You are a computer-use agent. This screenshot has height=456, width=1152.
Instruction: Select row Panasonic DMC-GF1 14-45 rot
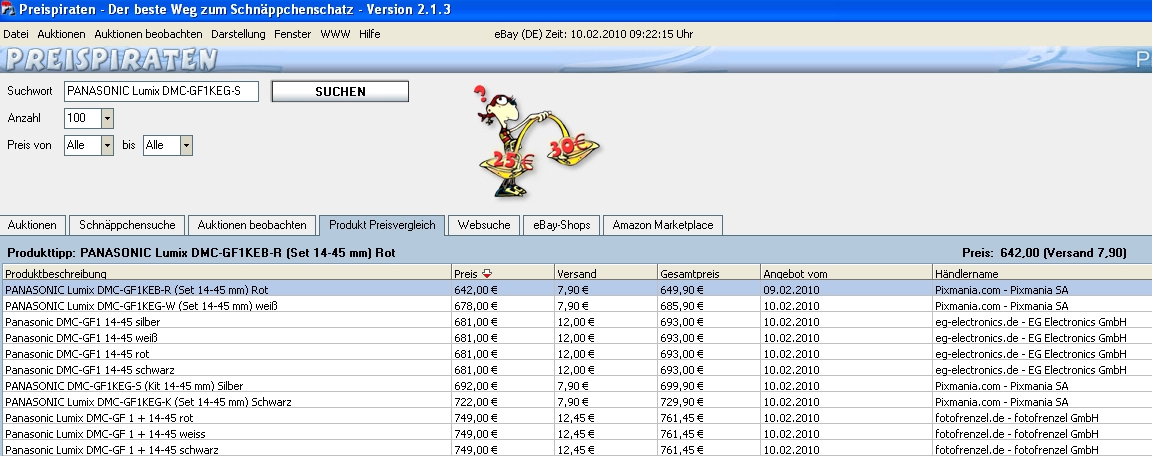(577, 354)
